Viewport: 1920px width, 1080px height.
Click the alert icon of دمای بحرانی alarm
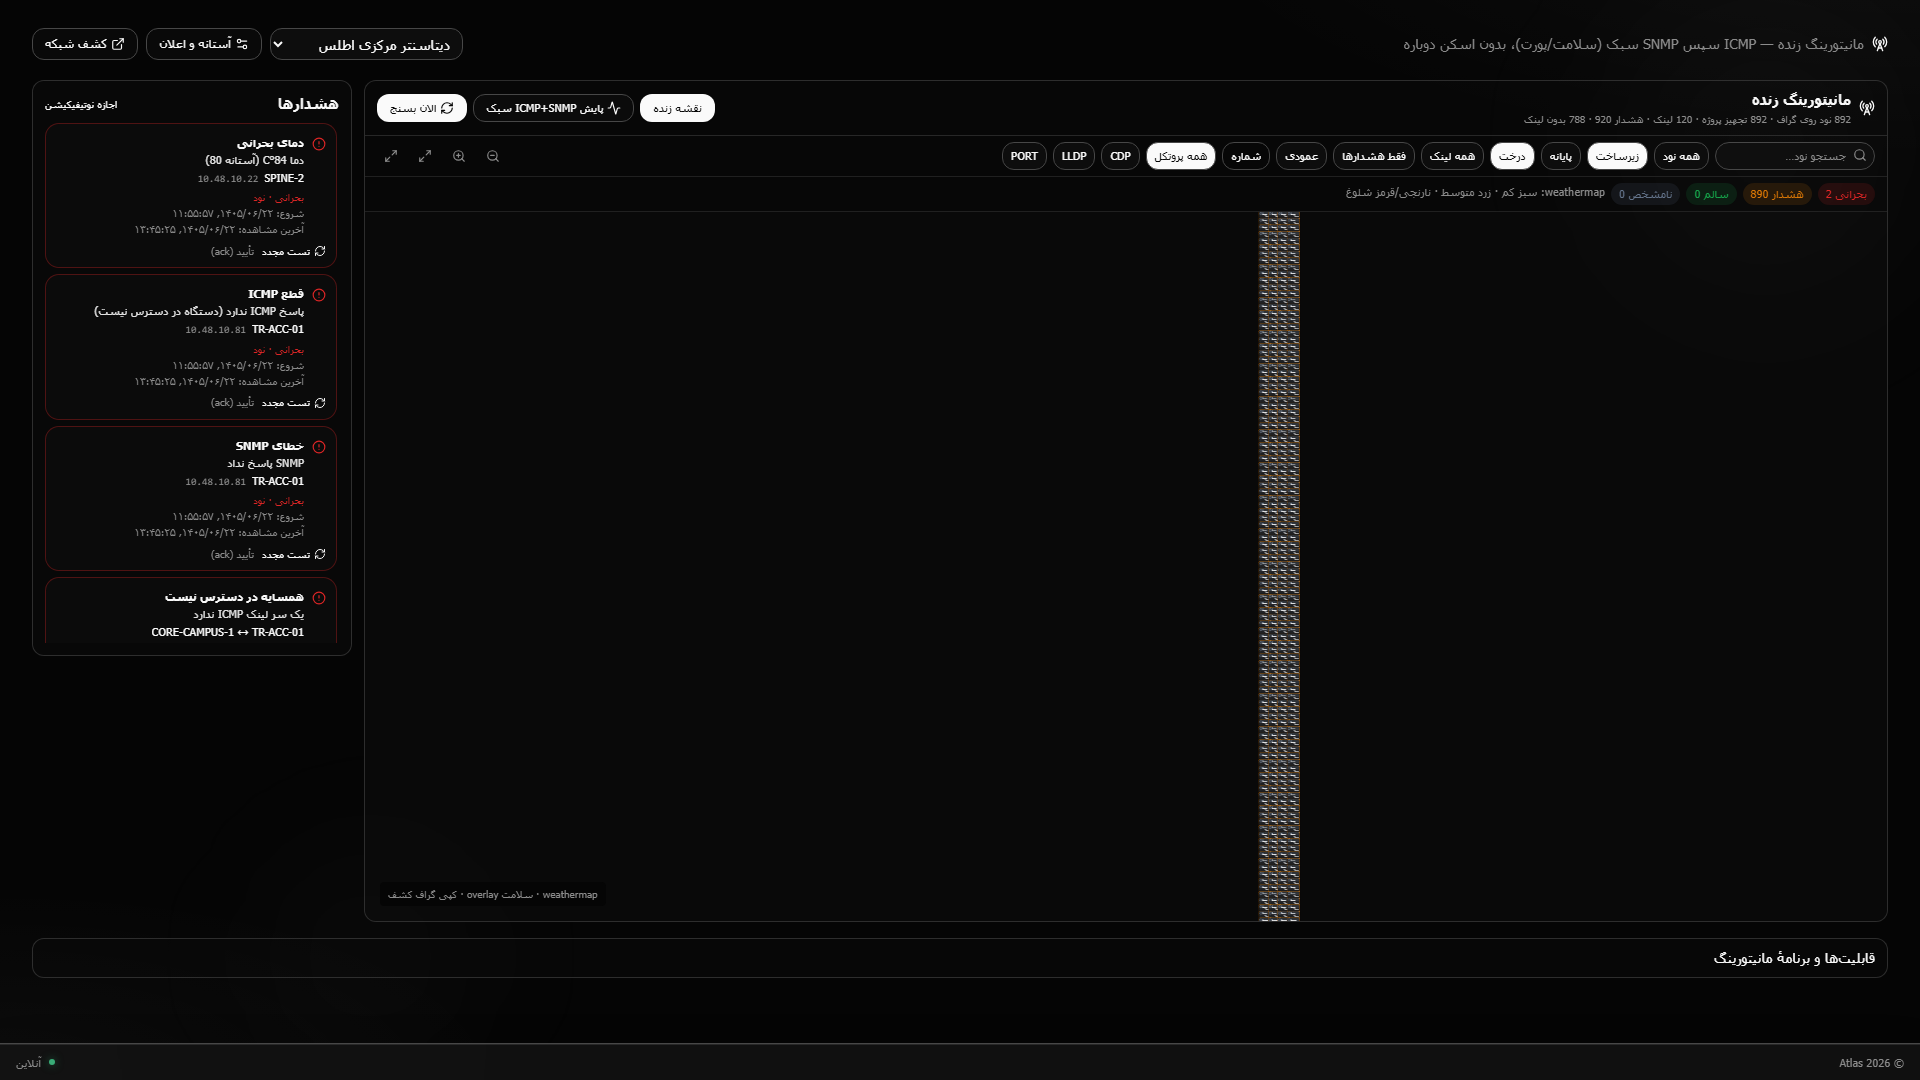pyautogui.click(x=319, y=144)
